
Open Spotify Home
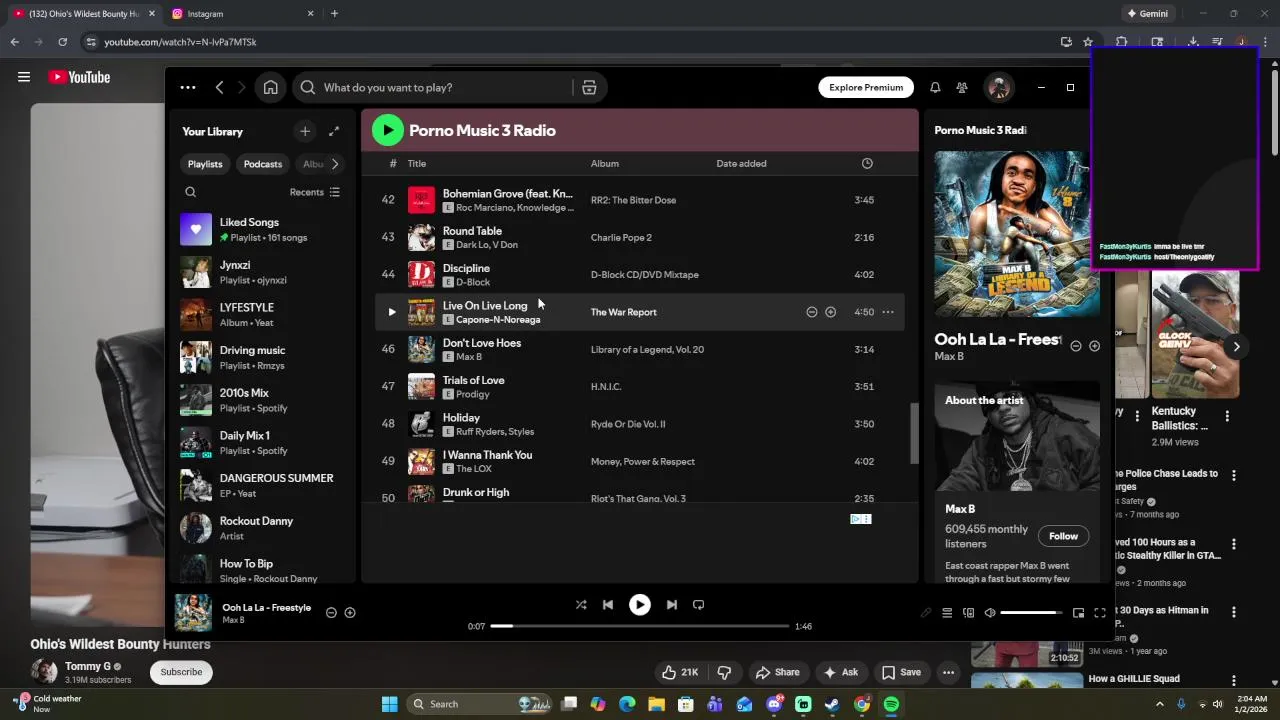(x=271, y=88)
